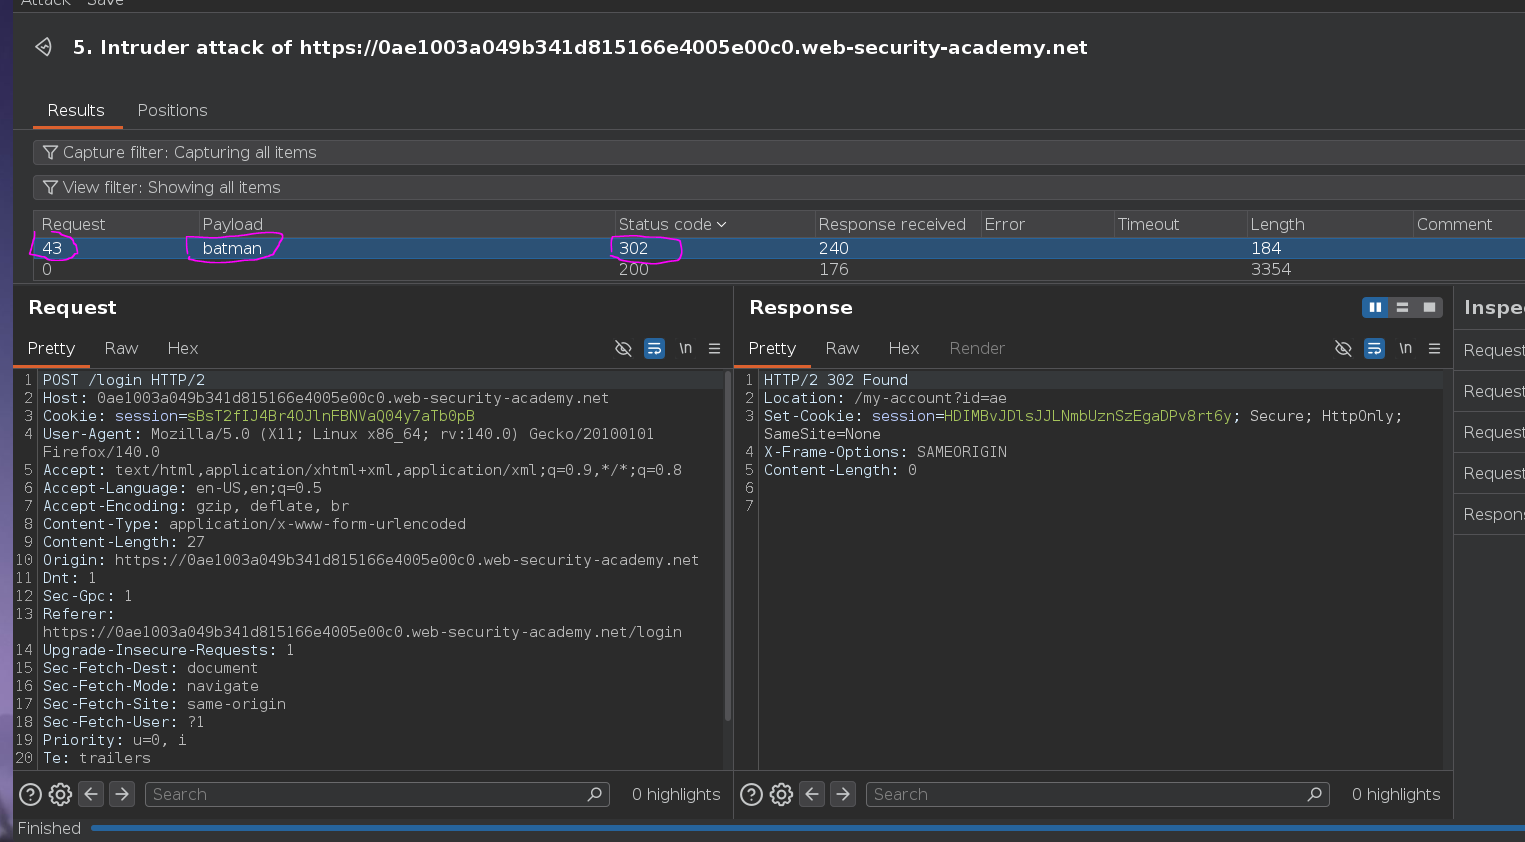Viewport: 1525px width, 842px height.
Task: Click 0 highlights label under Response panel
Action: [x=1396, y=794]
